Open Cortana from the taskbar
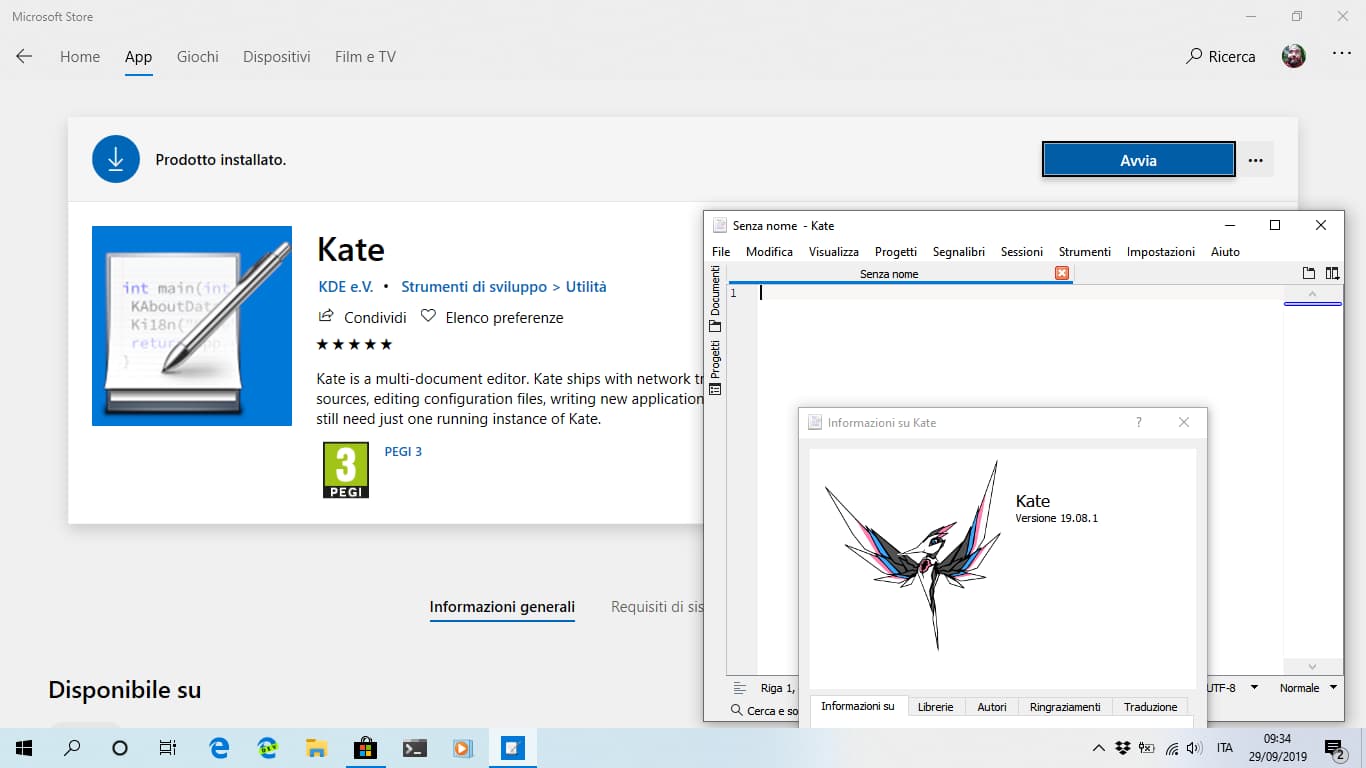 [x=120, y=748]
